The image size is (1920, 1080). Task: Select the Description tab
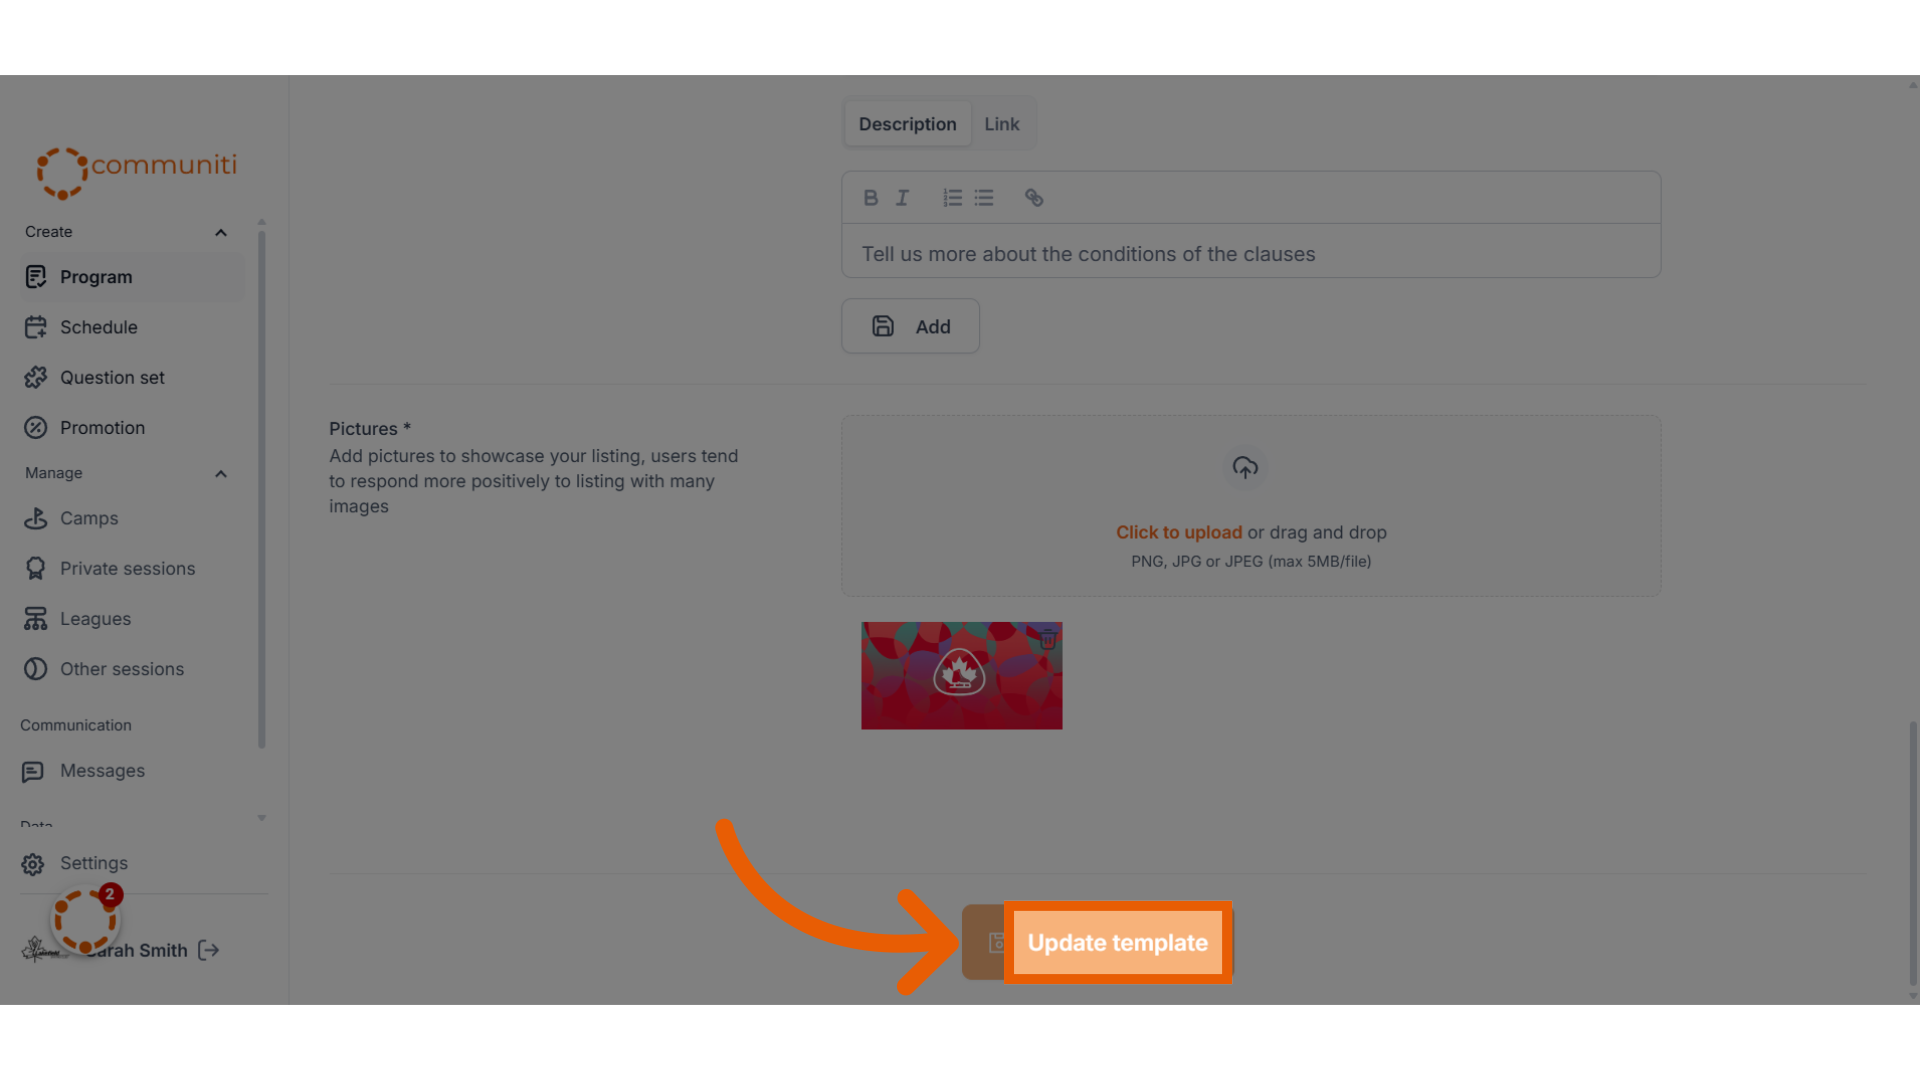(x=907, y=124)
